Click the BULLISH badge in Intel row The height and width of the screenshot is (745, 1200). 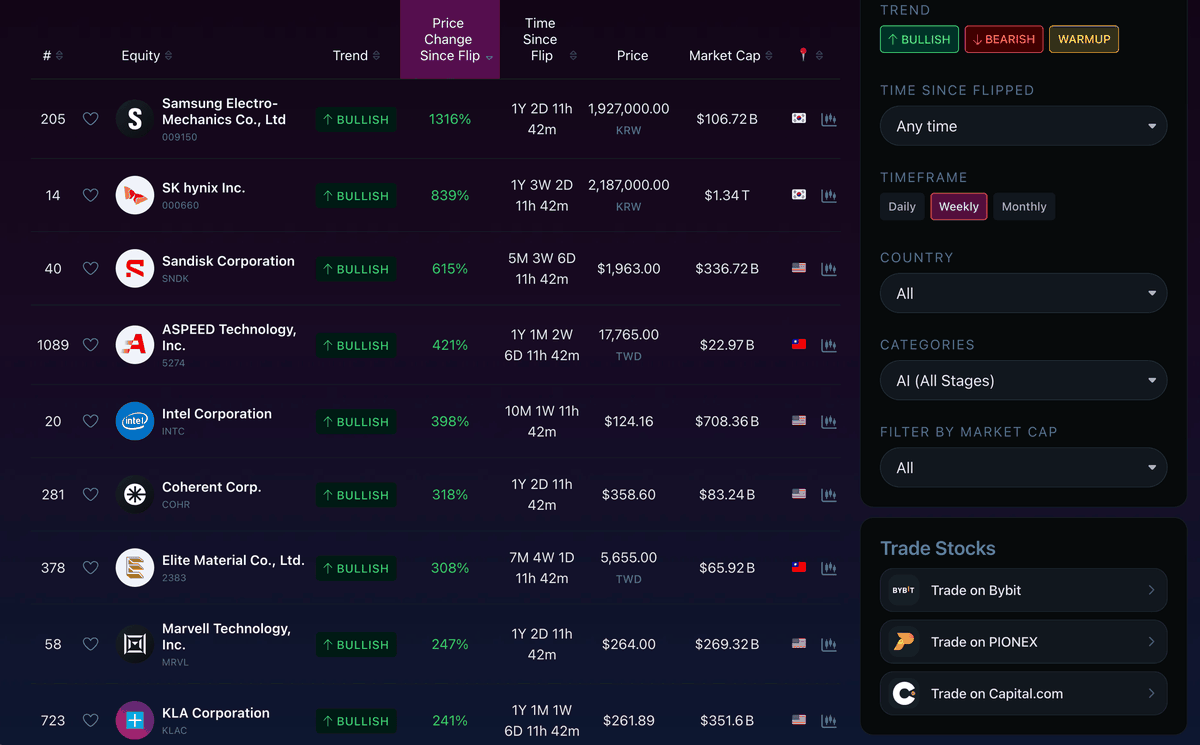tap(356, 422)
